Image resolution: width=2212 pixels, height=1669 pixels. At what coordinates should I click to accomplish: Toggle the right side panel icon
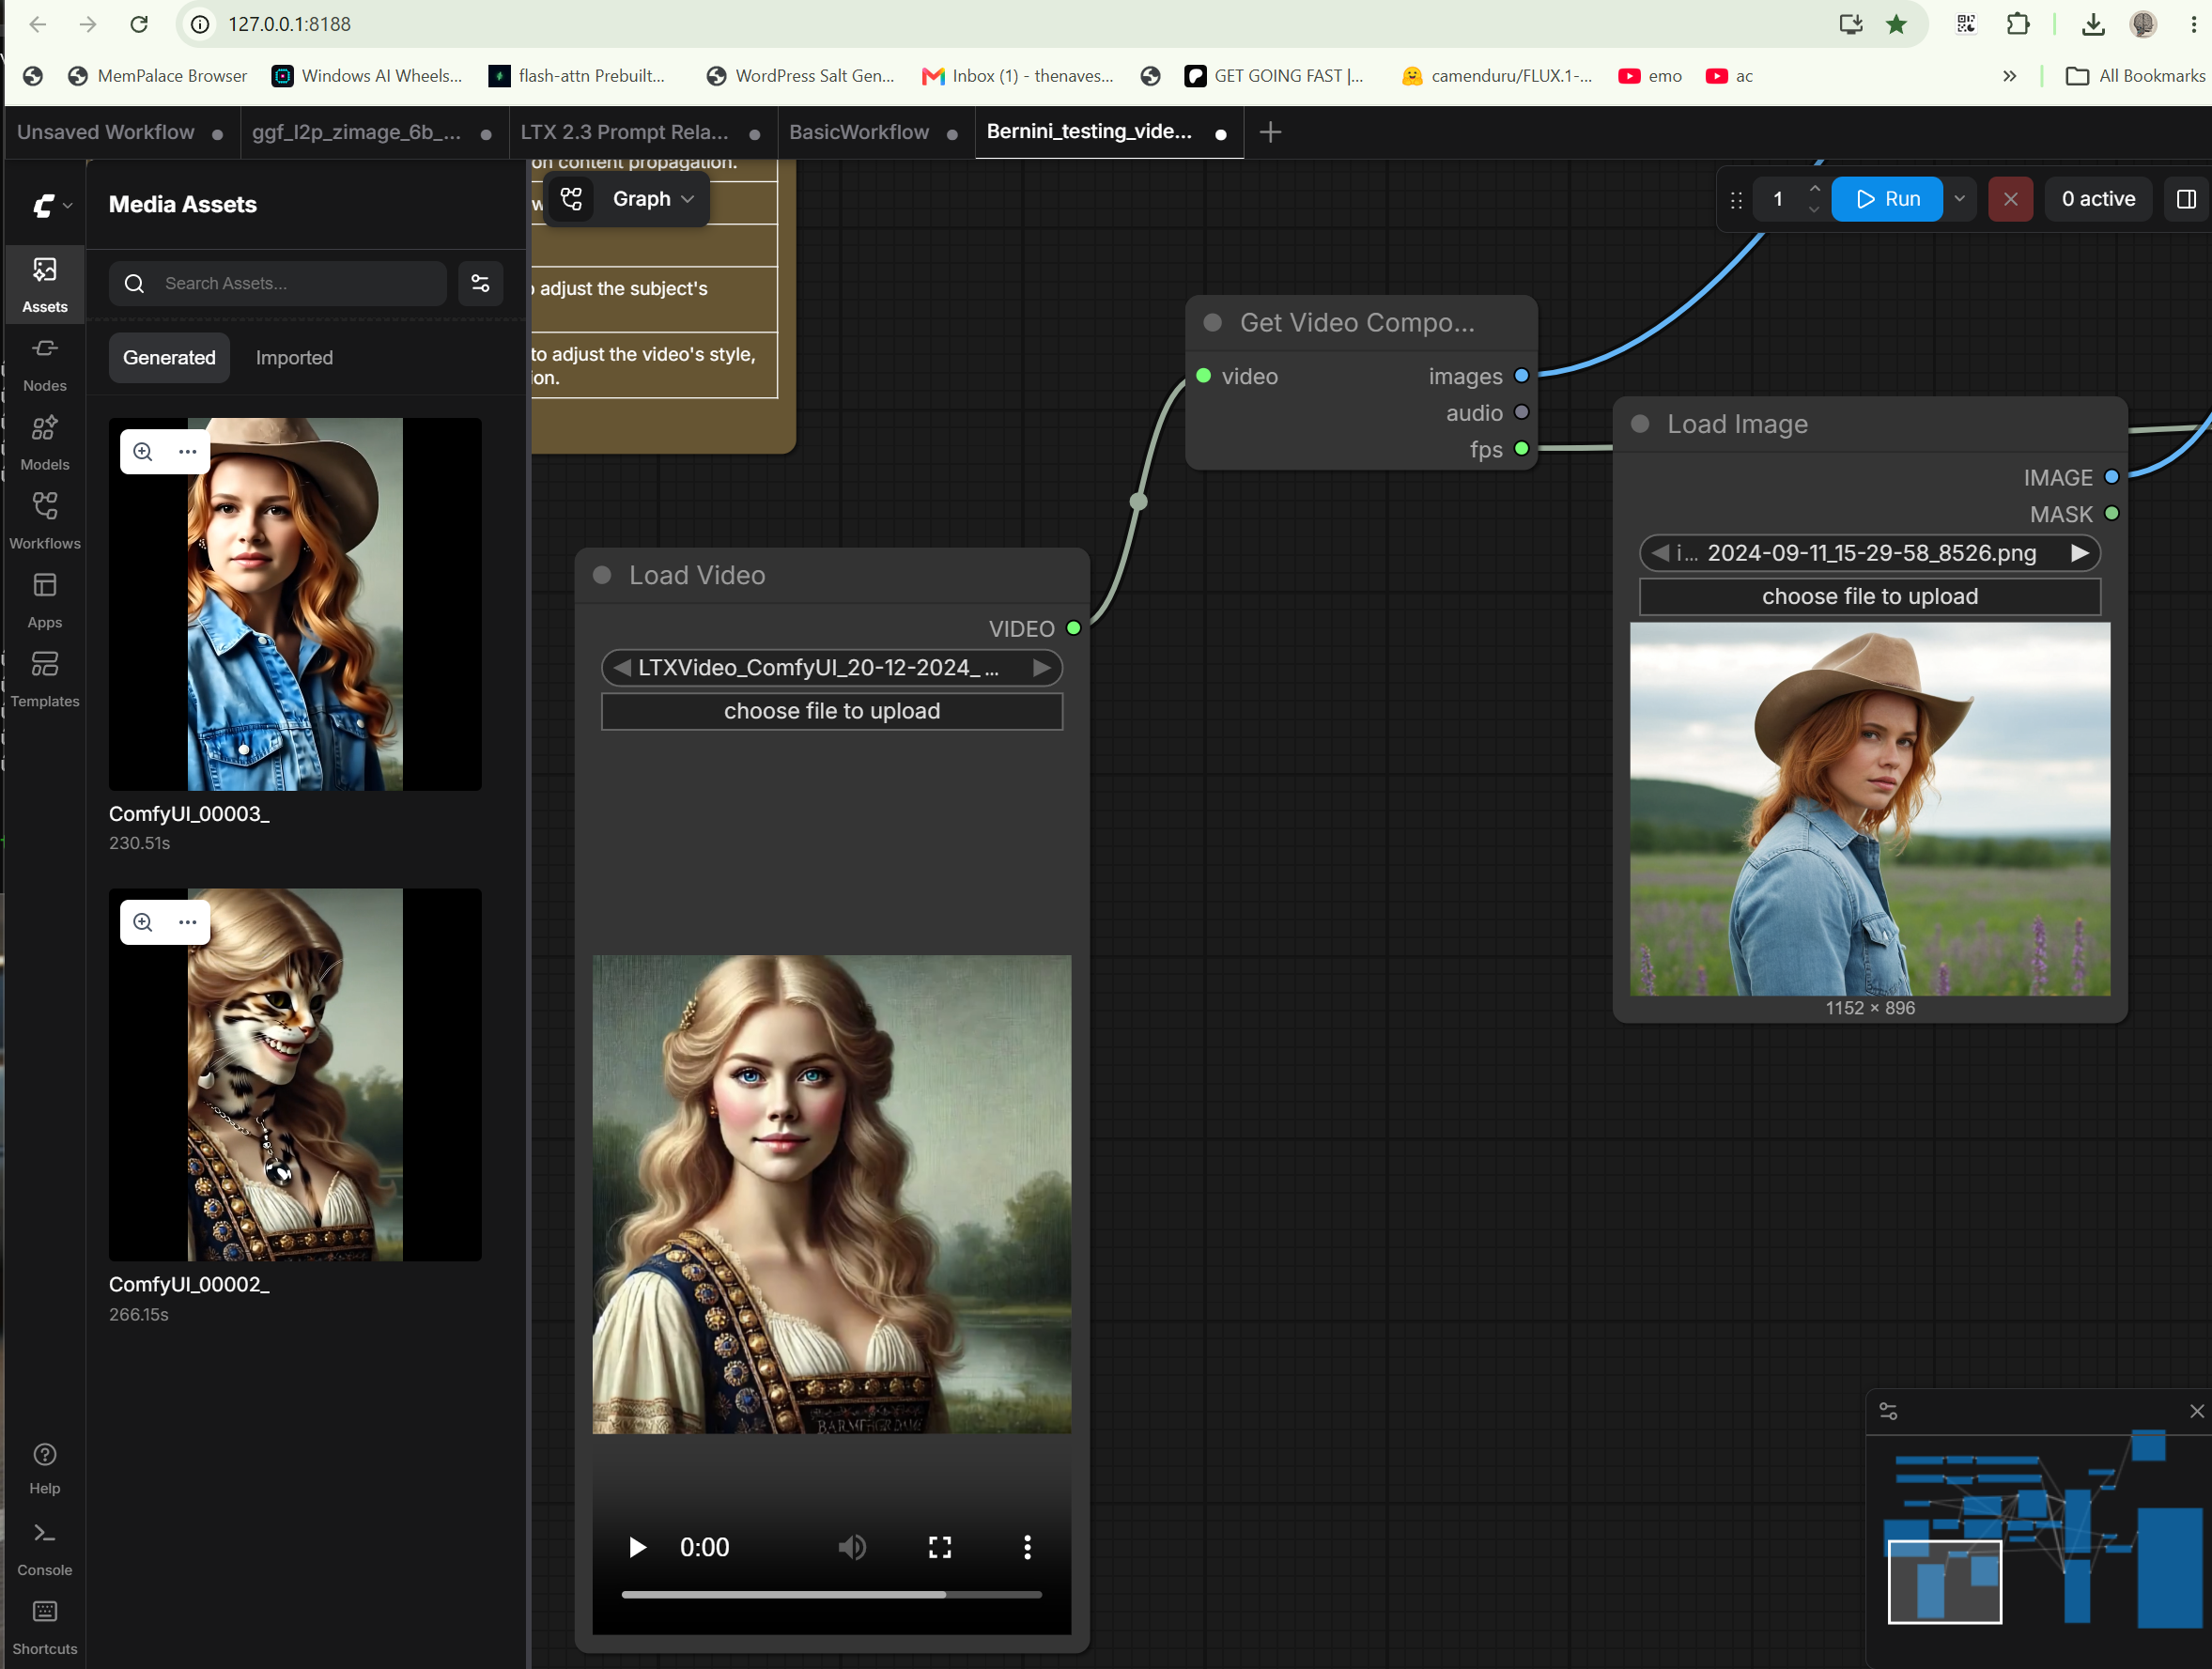(x=2186, y=199)
